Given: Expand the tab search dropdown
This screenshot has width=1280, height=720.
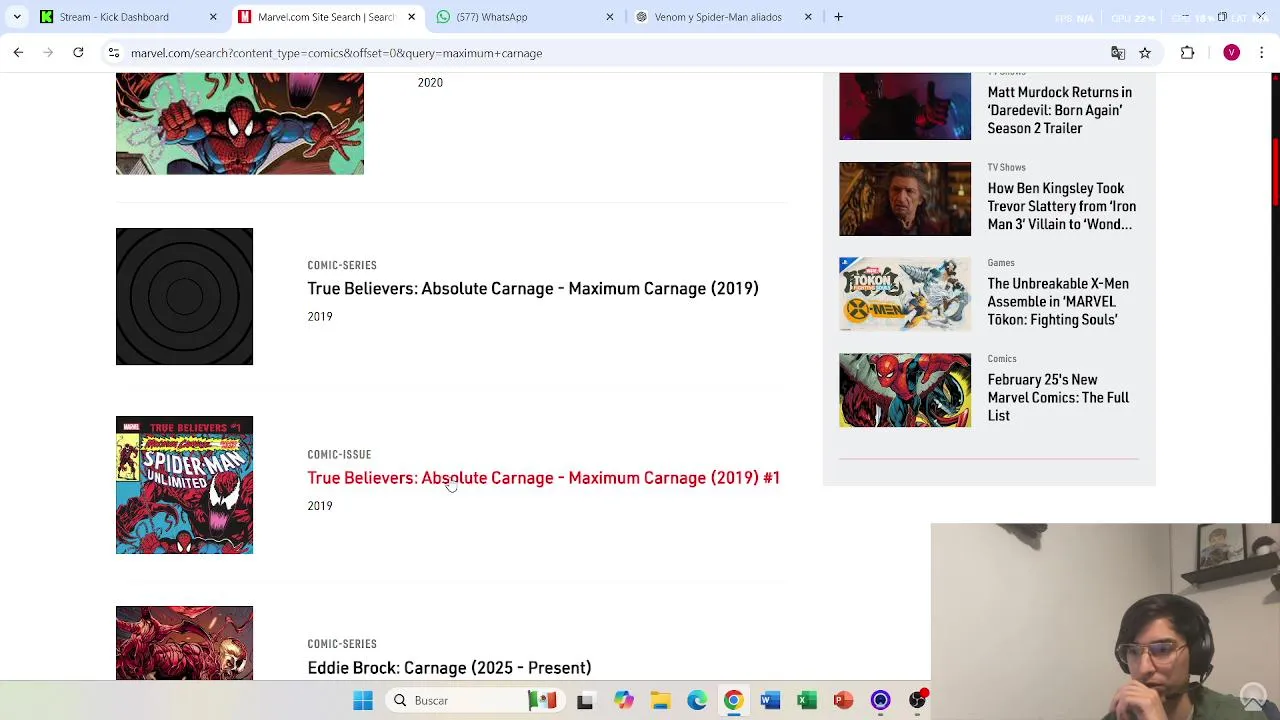Looking at the screenshot, I should (17, 17).
